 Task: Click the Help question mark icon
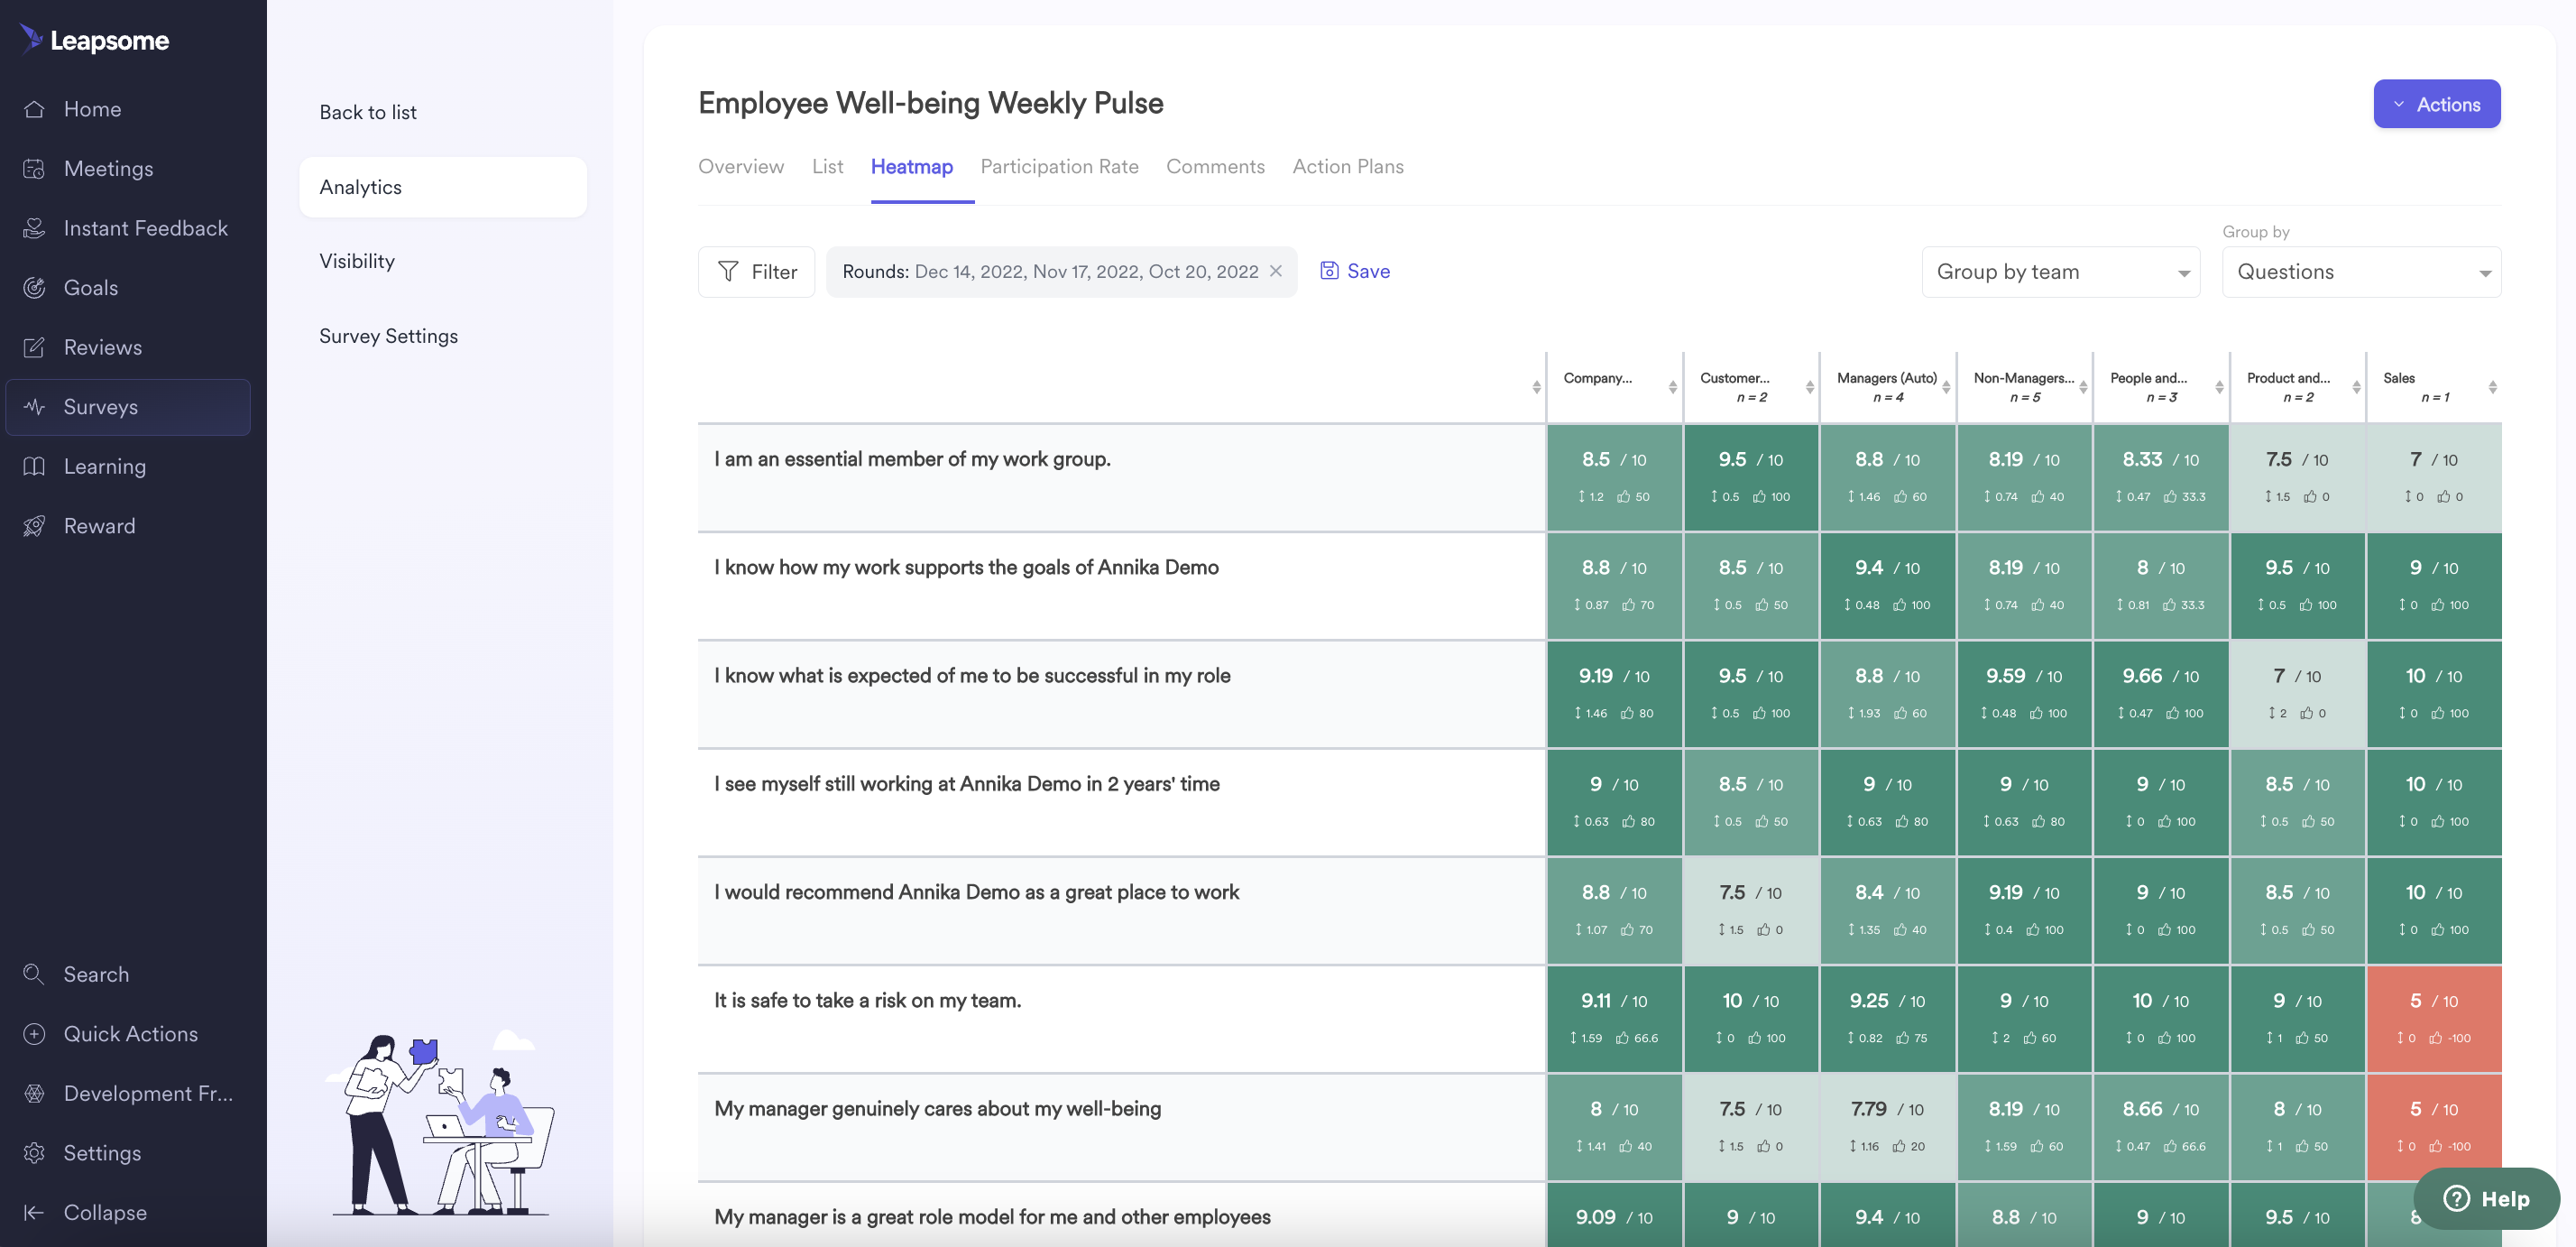pos(2456,1198)
